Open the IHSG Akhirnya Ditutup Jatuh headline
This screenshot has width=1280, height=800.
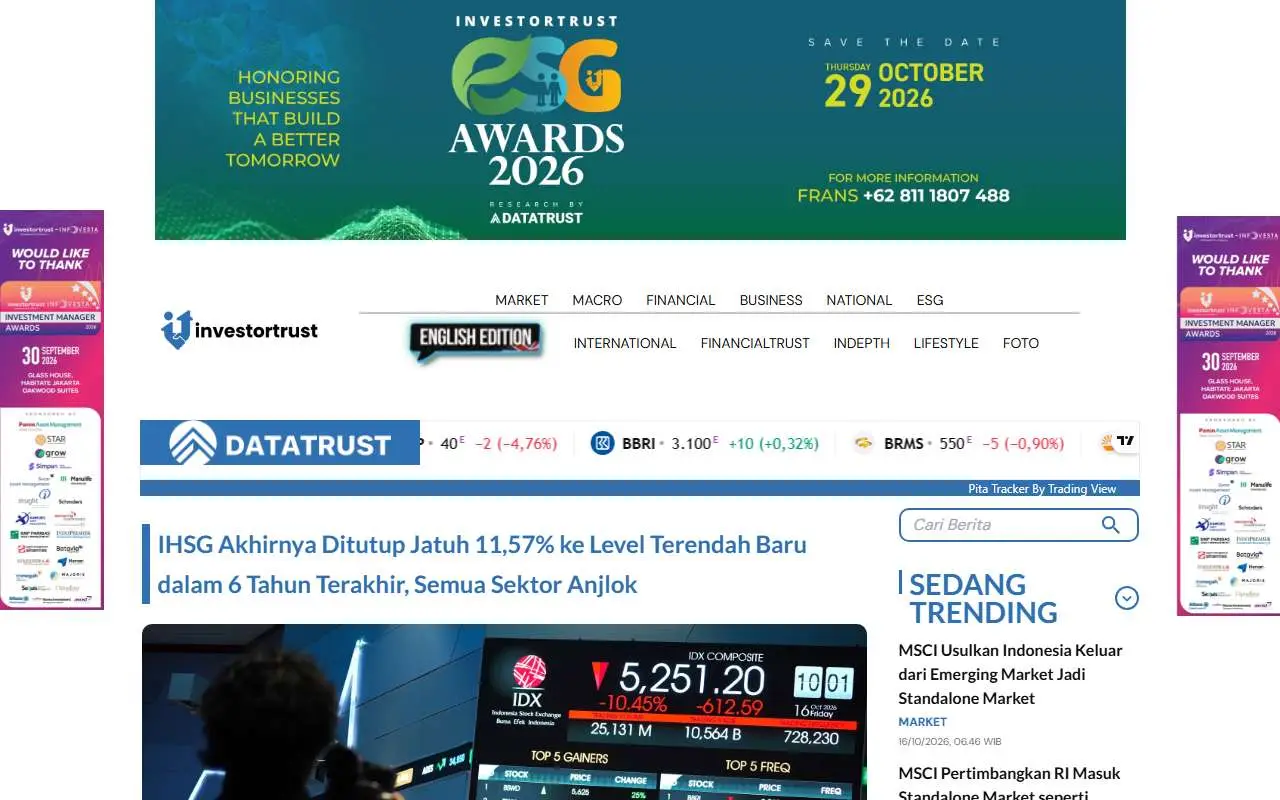(x=482, y=564)
